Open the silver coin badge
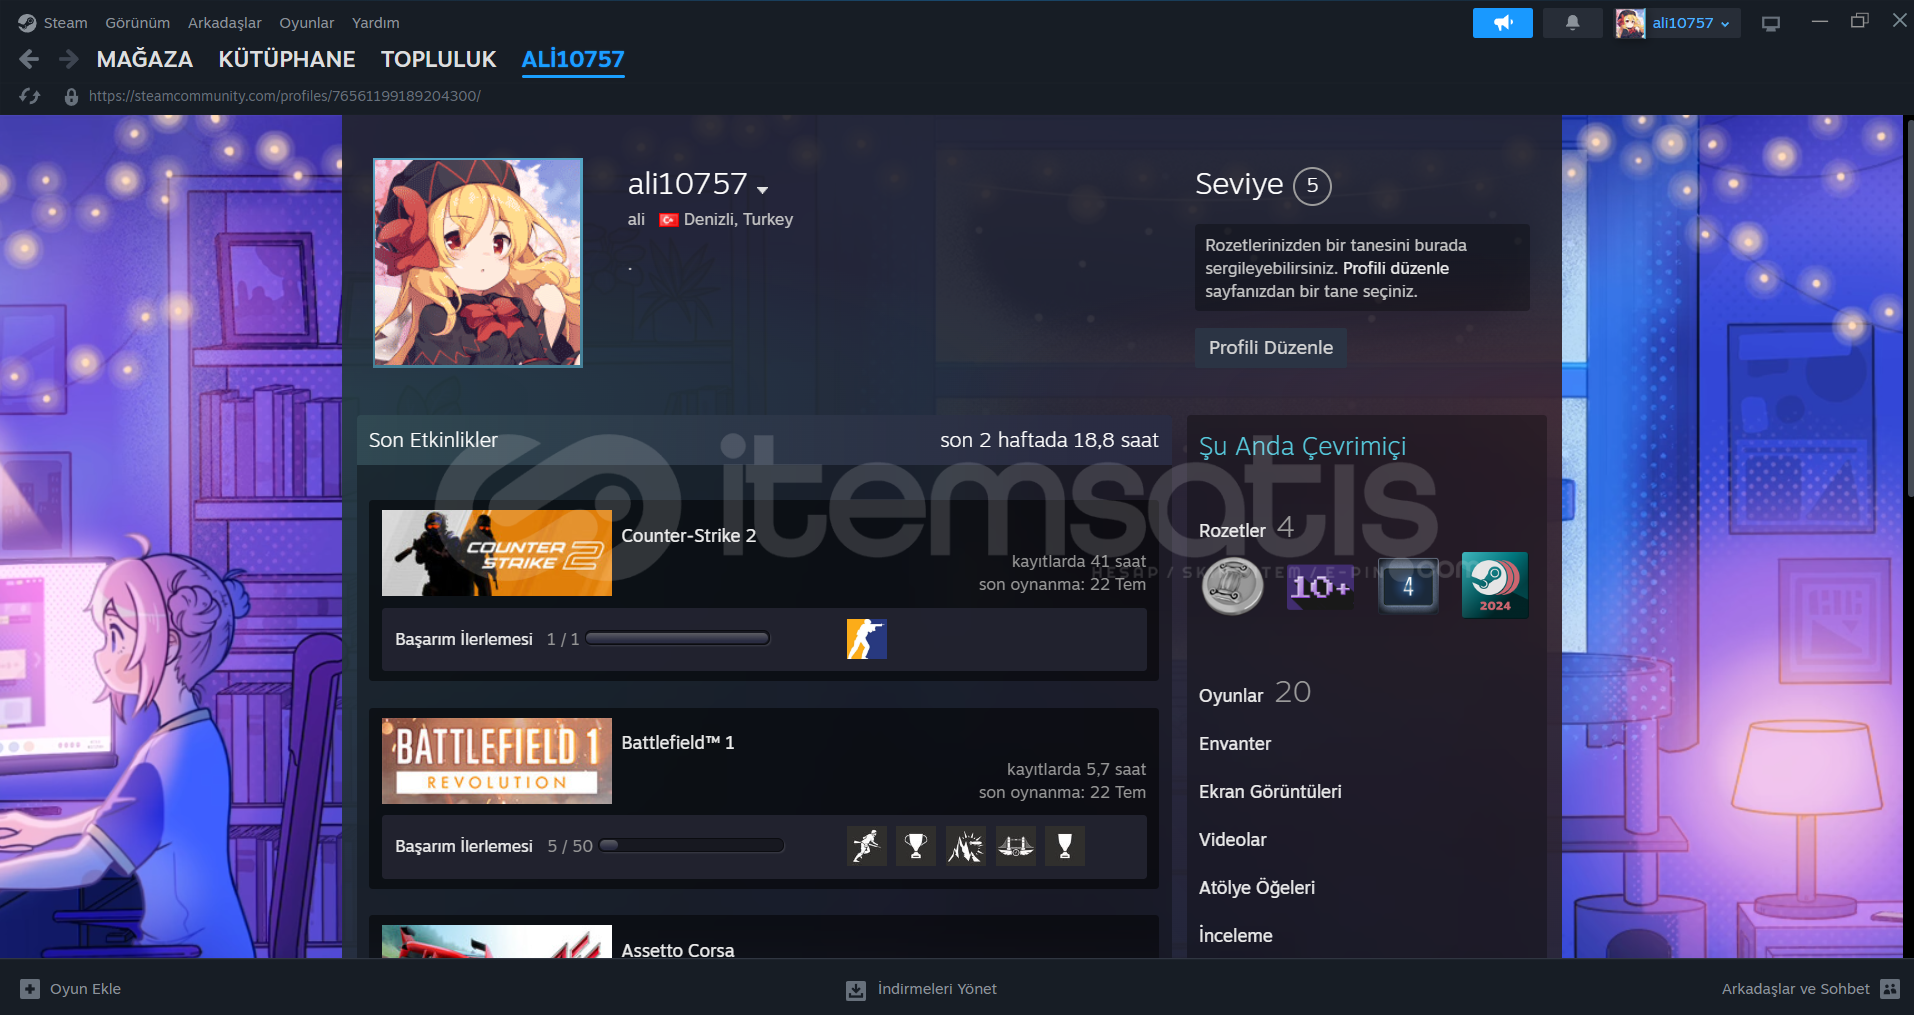The height and width of the screenshot is (1015, 1914). tap(1232, 585)
